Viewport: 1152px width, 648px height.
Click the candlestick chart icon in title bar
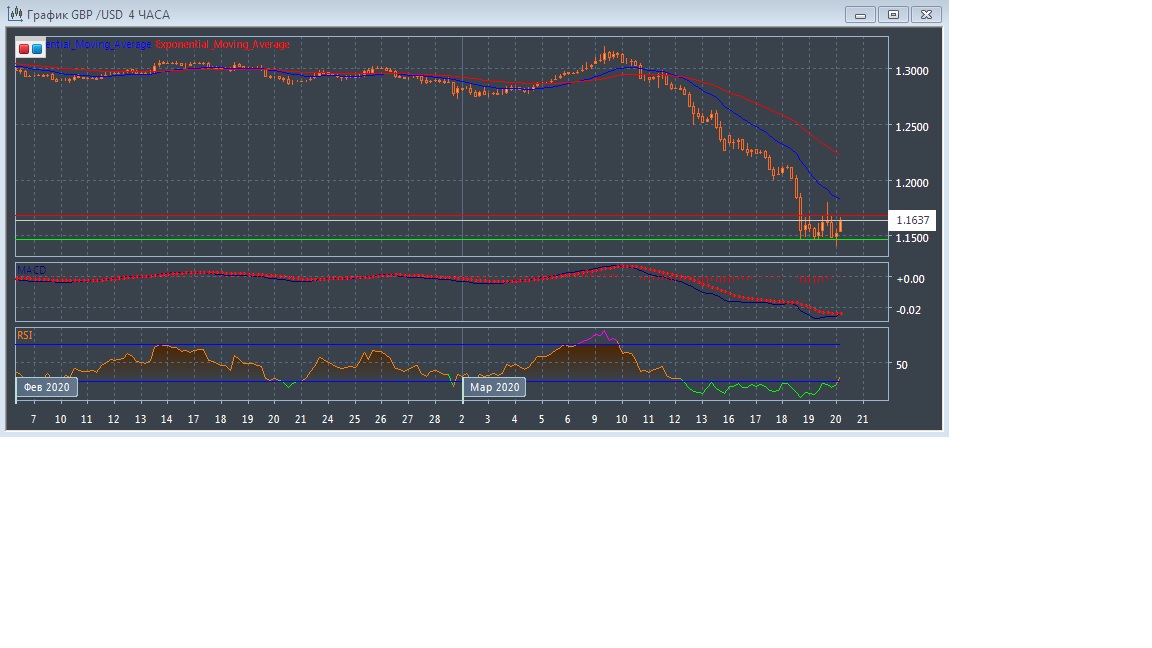click(16, 15)
